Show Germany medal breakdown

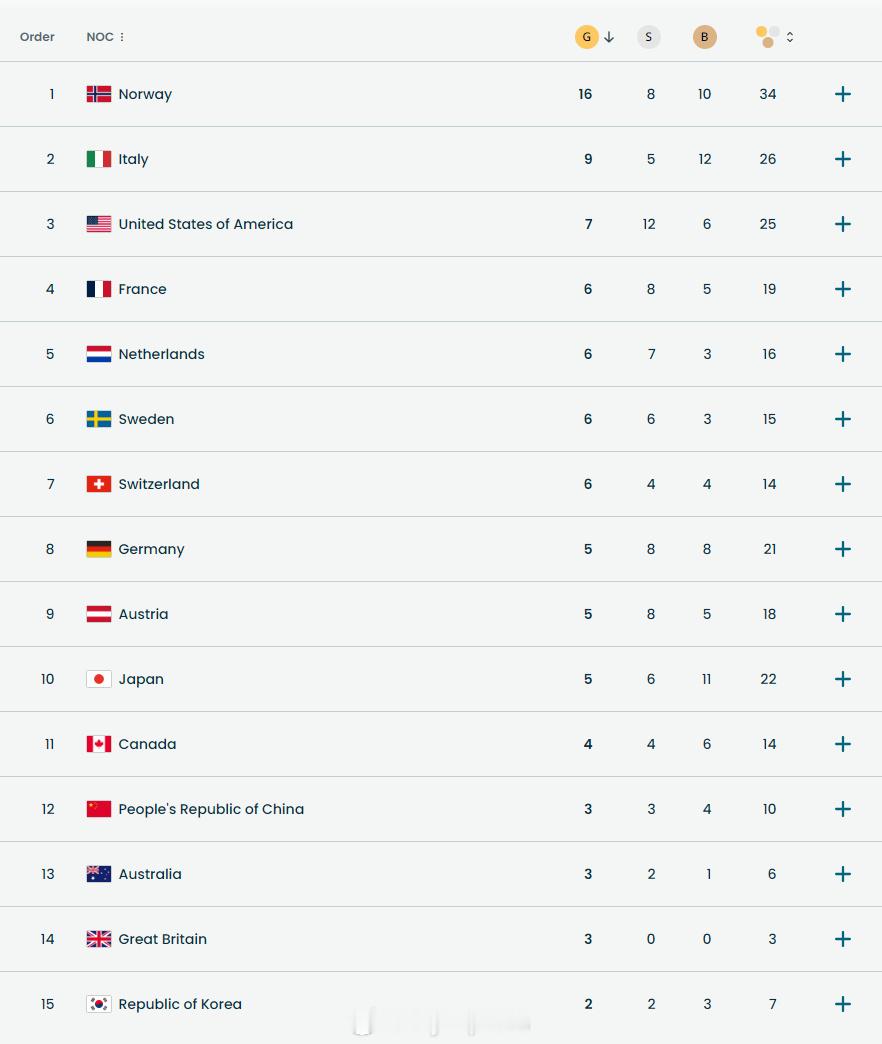[843, 549]
